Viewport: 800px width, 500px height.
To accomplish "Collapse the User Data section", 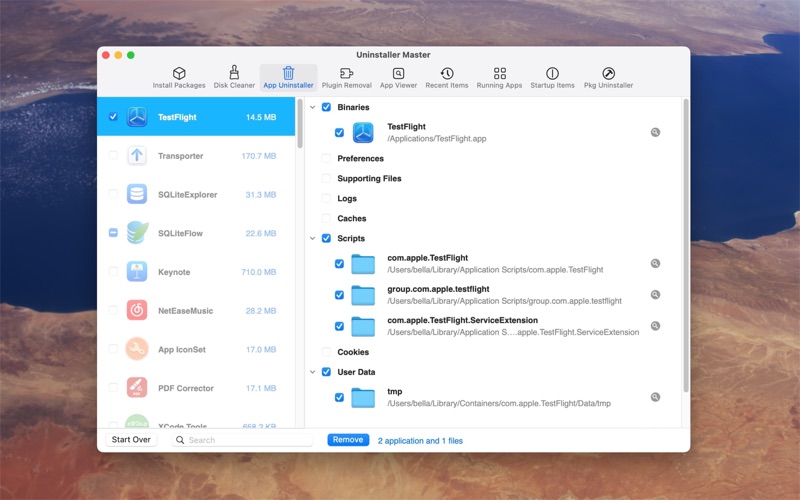I will click(x=313, y=372).
